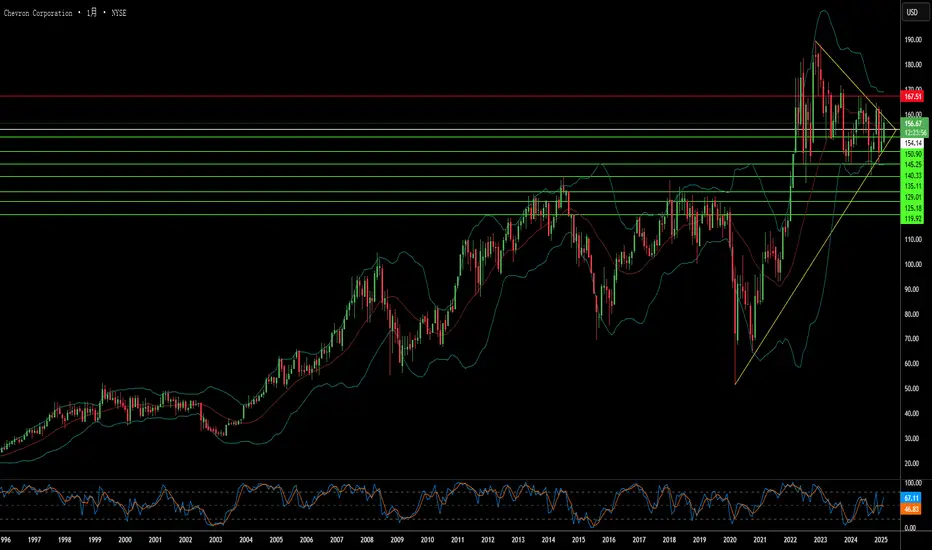Select the 140.33 price level label
Image resolution: width=932 pixels, height=550 pixels.
[x=912, y=175]
